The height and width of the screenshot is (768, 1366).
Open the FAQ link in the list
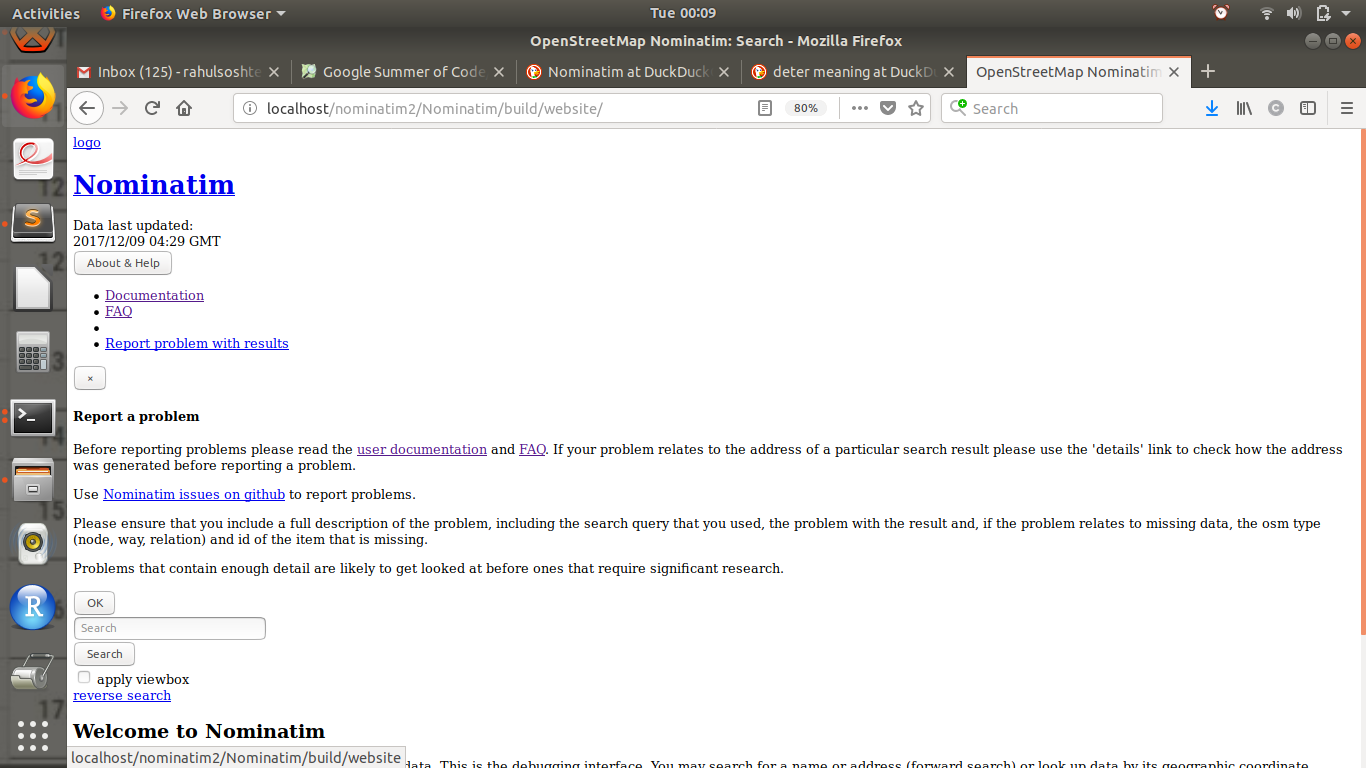118,311
